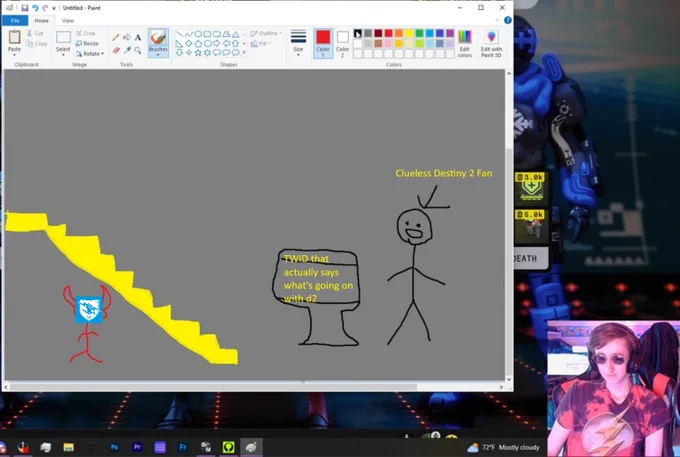Open the shape Fill dropdown
Screen dimensions: 680x457
(261, 43)
